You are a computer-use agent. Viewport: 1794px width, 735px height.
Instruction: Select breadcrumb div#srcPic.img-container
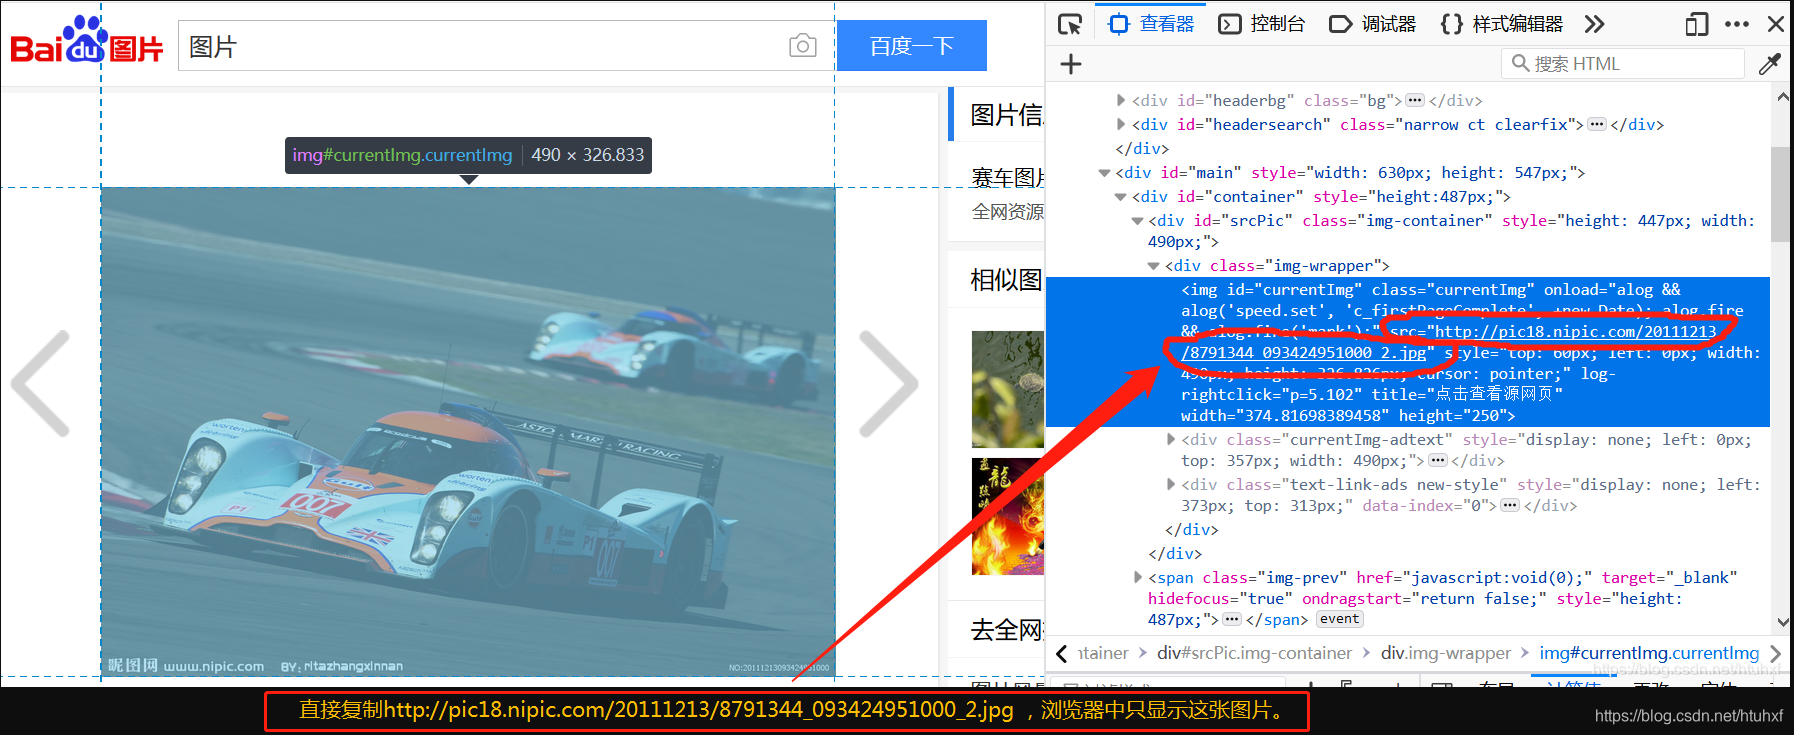[x=1254, y=653]
